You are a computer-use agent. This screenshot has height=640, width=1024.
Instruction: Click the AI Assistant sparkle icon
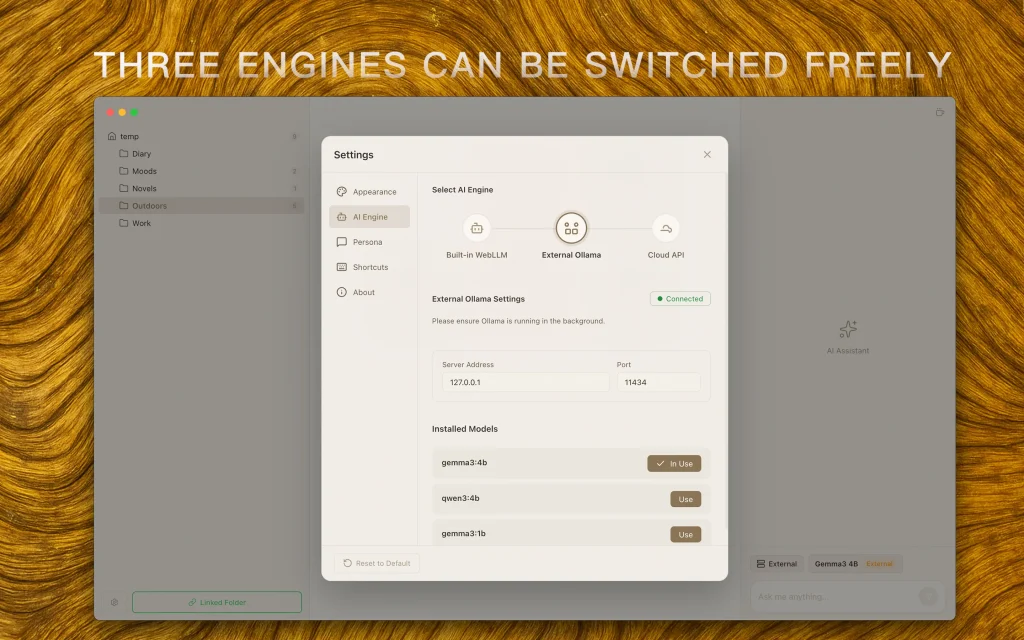pyautogui.click(x=846, y=327)
